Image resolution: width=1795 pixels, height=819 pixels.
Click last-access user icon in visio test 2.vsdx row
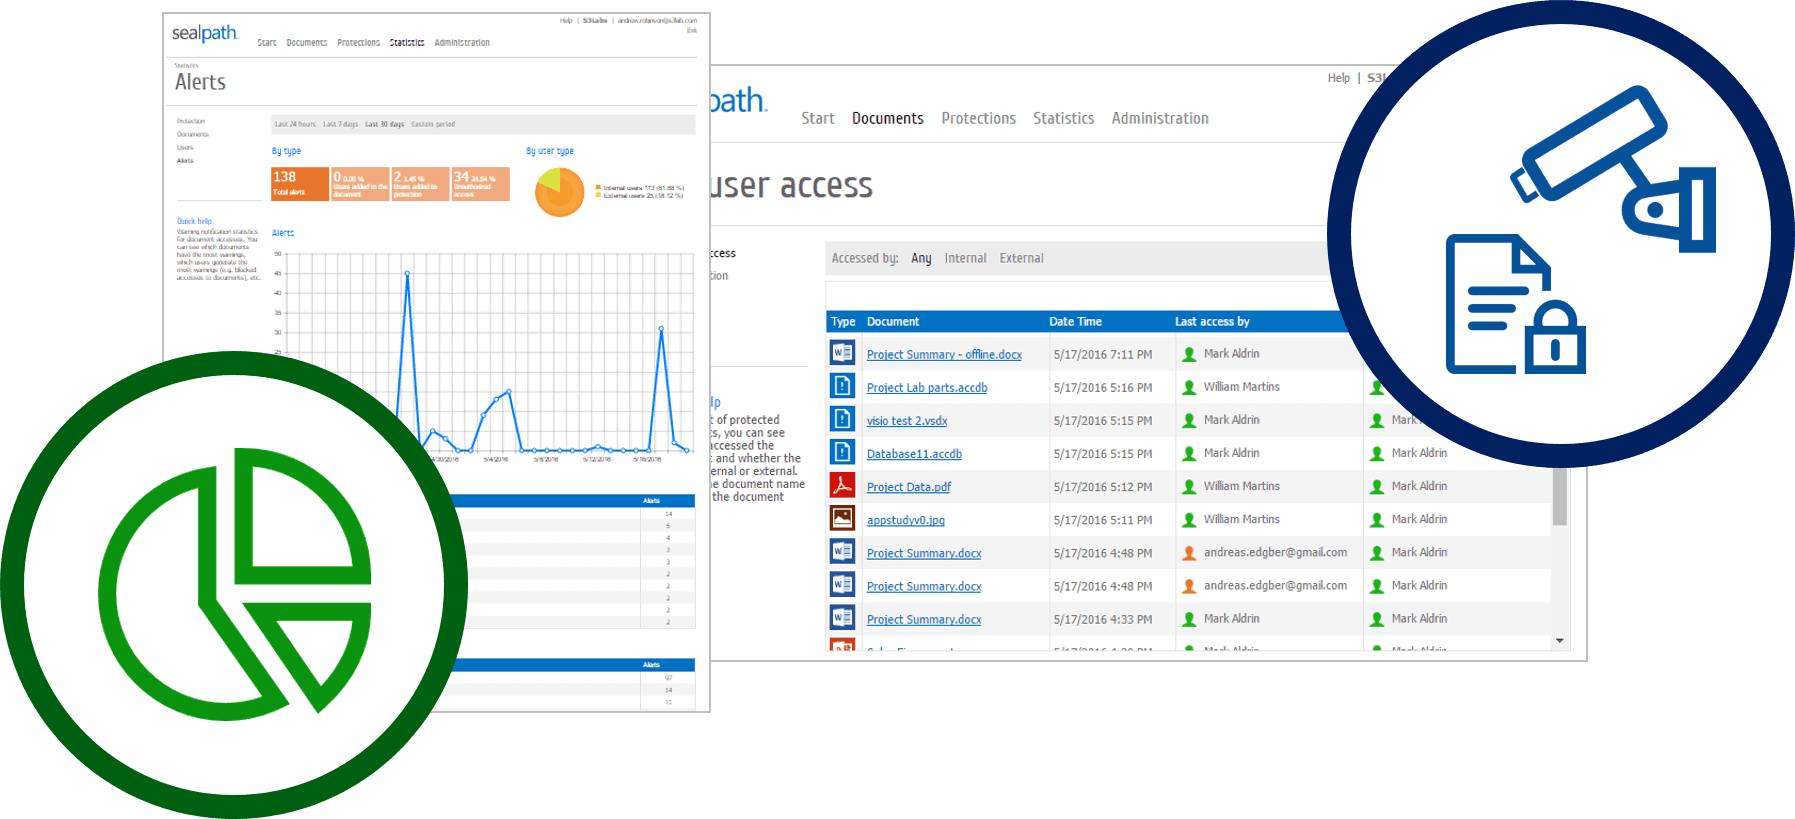pyautogui.click(x=1189, y=420)
